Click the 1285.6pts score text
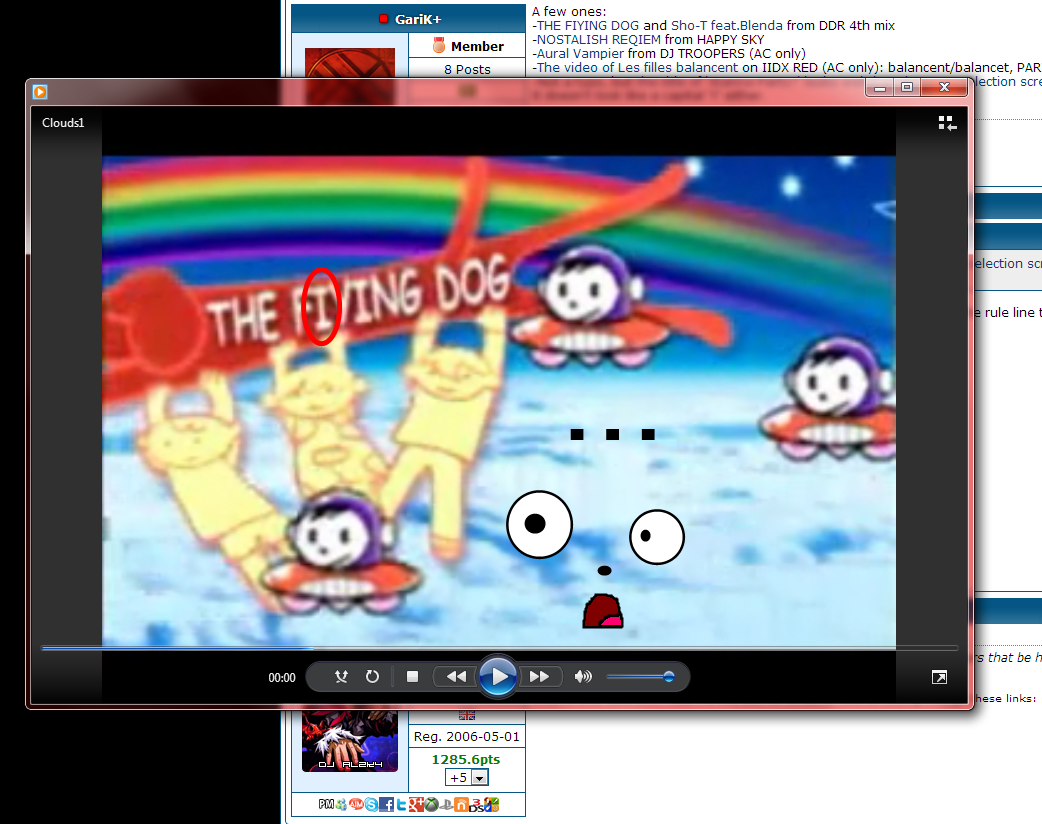1042x824 pixels. click(466, 759)
